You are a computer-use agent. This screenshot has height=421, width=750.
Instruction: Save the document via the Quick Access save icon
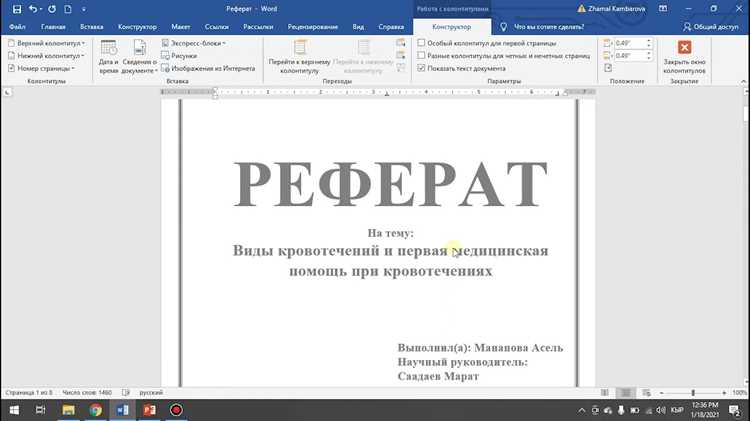[17, 9]
